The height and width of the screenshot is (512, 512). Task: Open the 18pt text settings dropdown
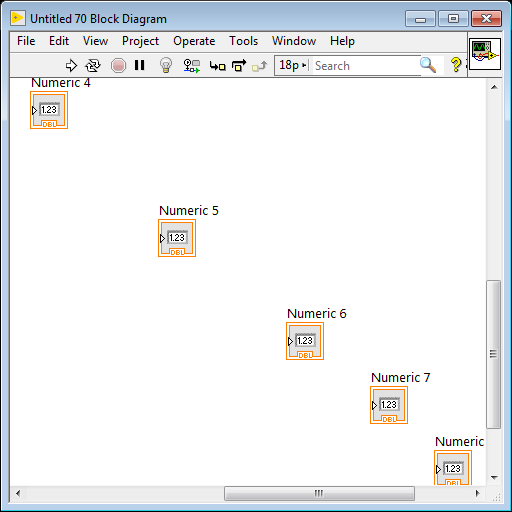pos(293,65)
